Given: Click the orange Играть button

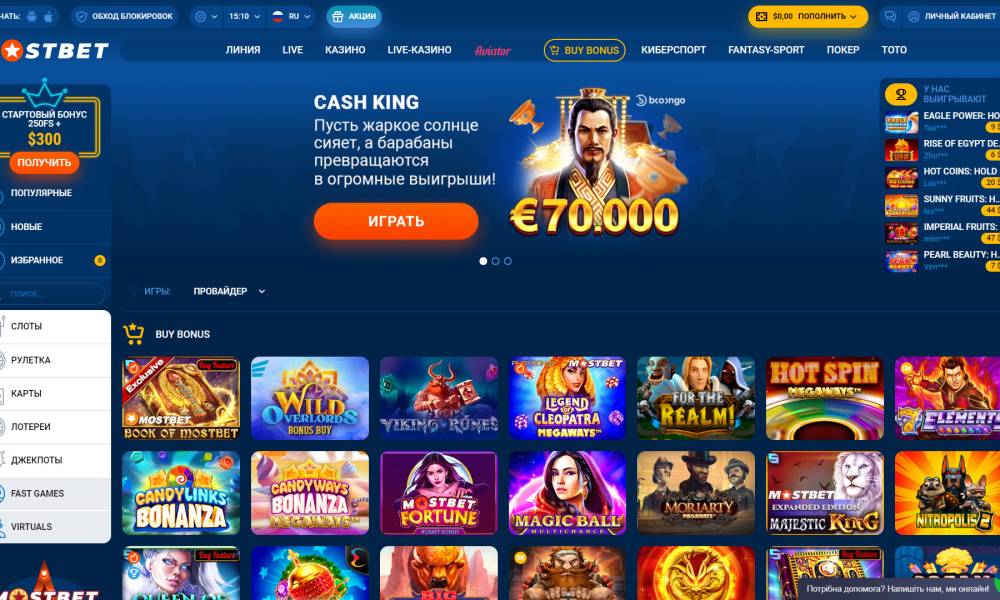Looking at the screenshot, I should click(x=396, y=221).
